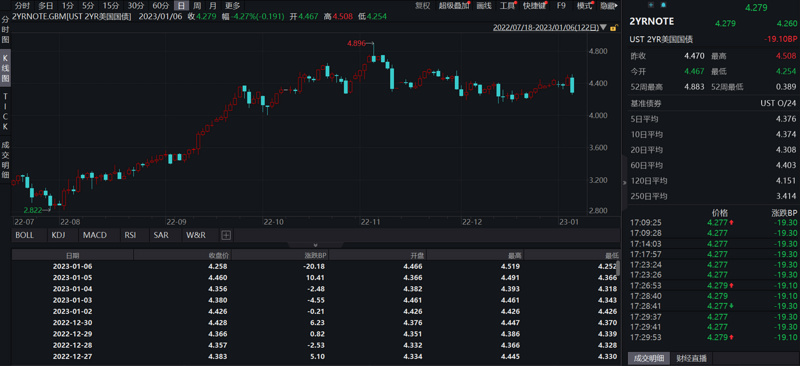Click the 2YRNOTE title in quote panel
The width and height of the screenshot is (800, 366).
[x=652, y=21]
